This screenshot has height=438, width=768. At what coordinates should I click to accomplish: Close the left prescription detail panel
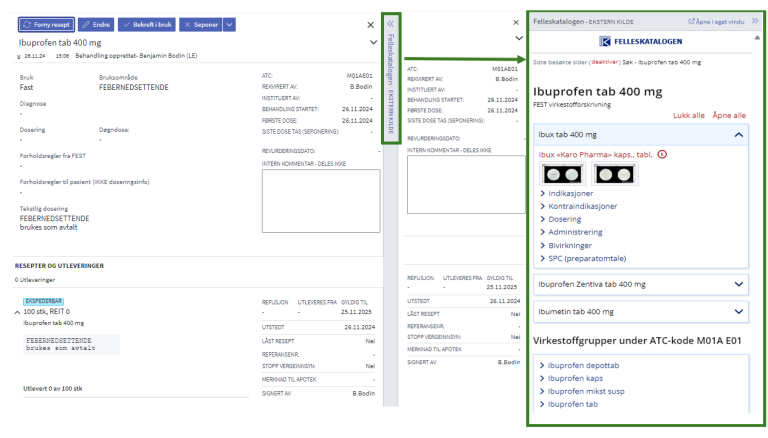[x=371, y=25]
